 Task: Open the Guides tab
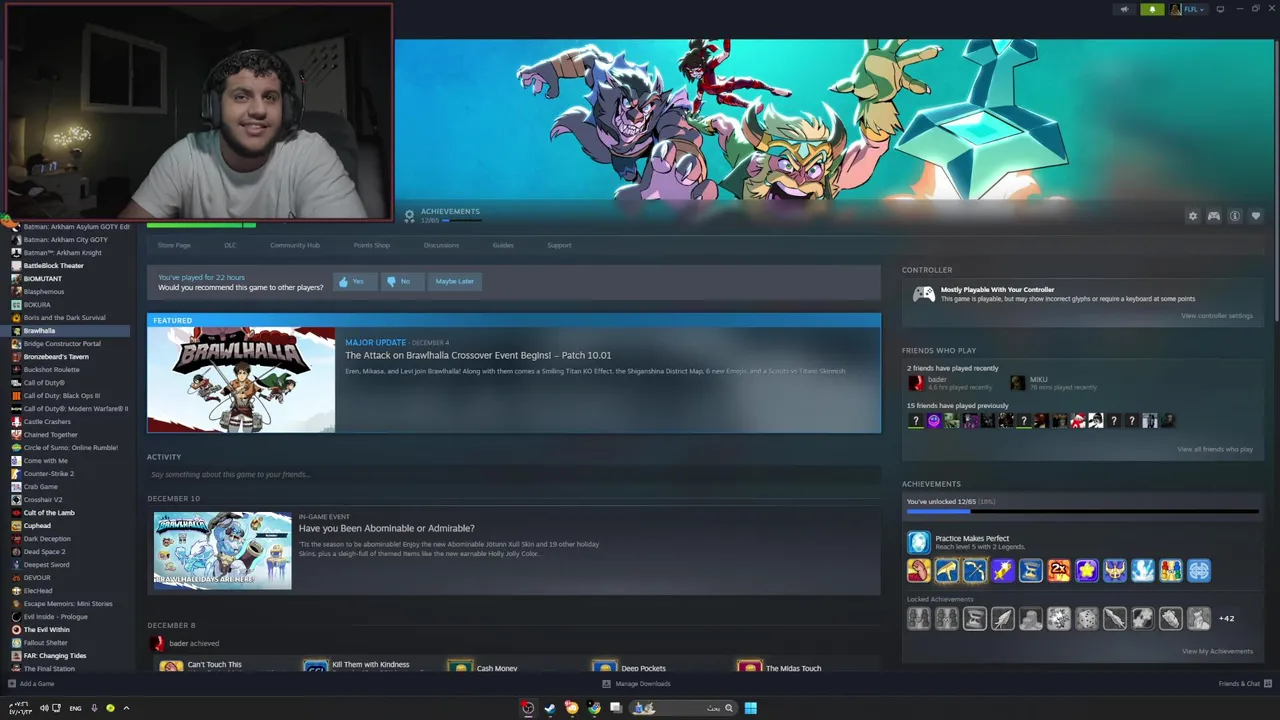[x=503, y=245]
